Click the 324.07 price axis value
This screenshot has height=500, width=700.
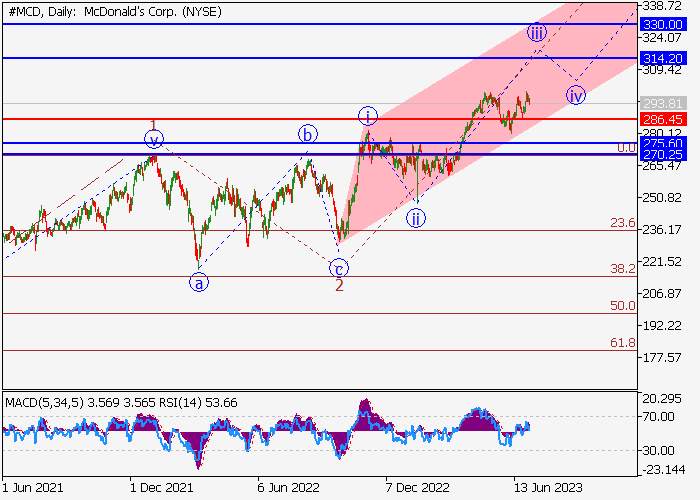(662, 38)
